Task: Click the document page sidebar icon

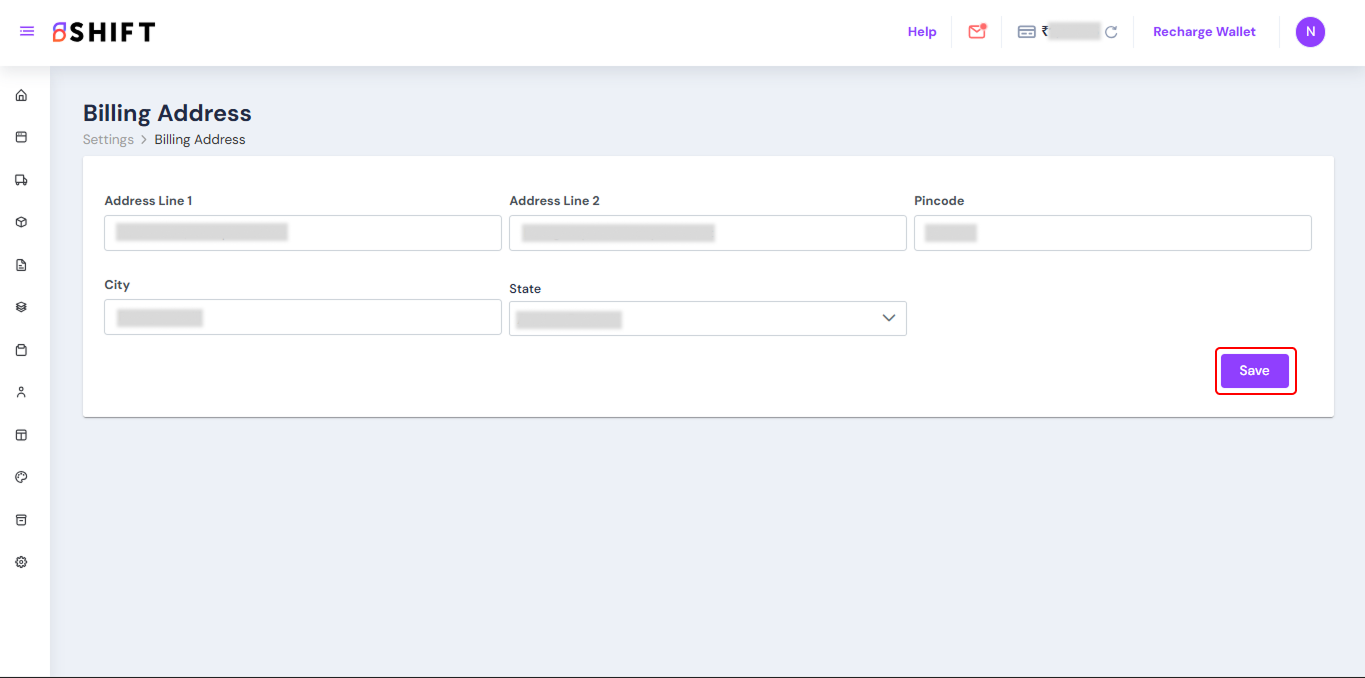Action: pos(21,265)
